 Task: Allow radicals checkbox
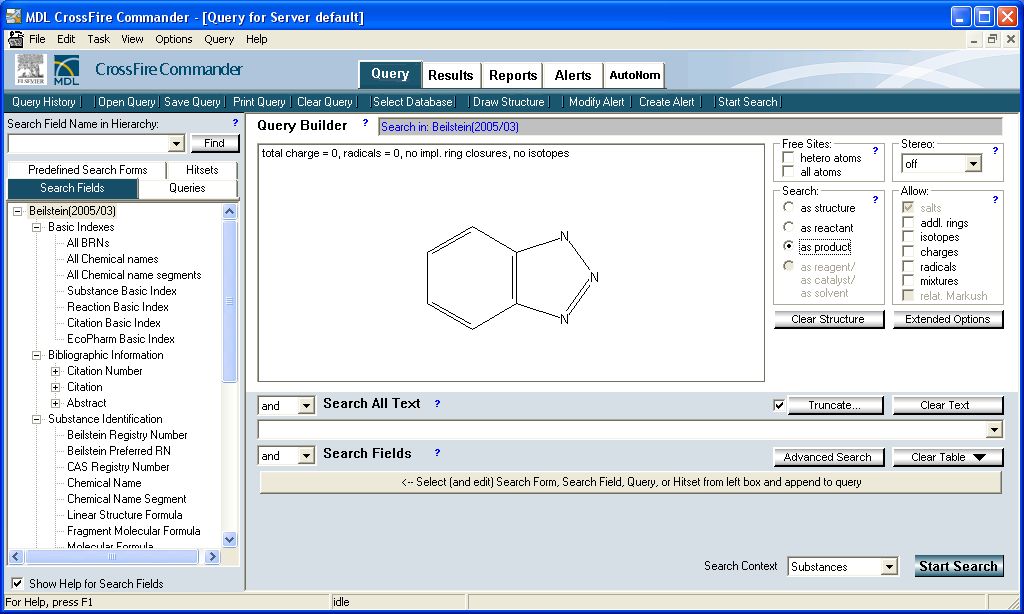pyautogui.click(x=908, y=267)
